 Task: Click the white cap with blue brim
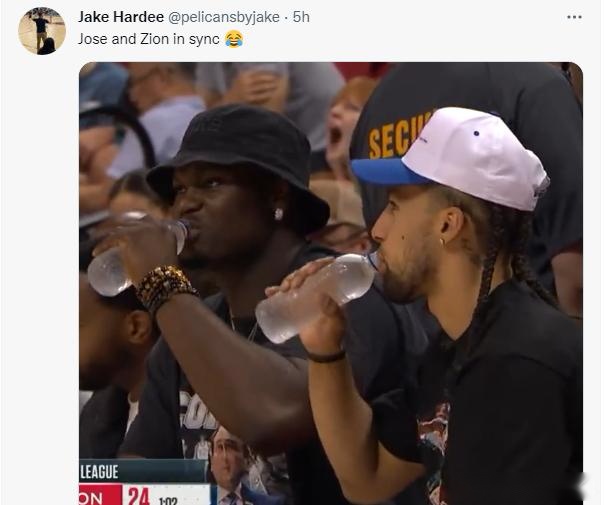[x=451, y=157]
